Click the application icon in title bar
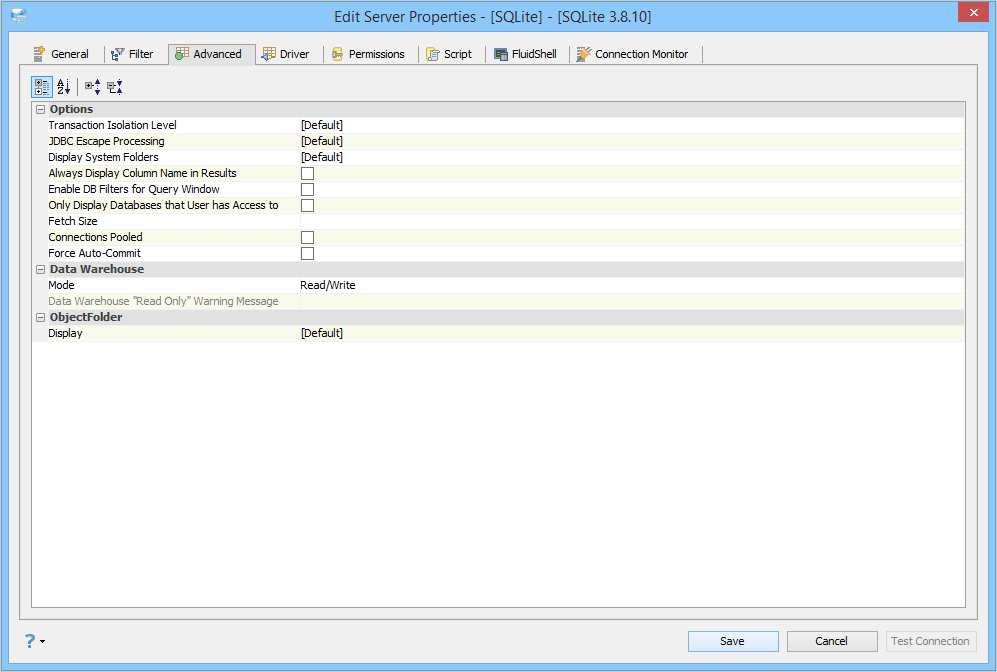The height and width of the screenshot is (672, 997). coord(19,16)
